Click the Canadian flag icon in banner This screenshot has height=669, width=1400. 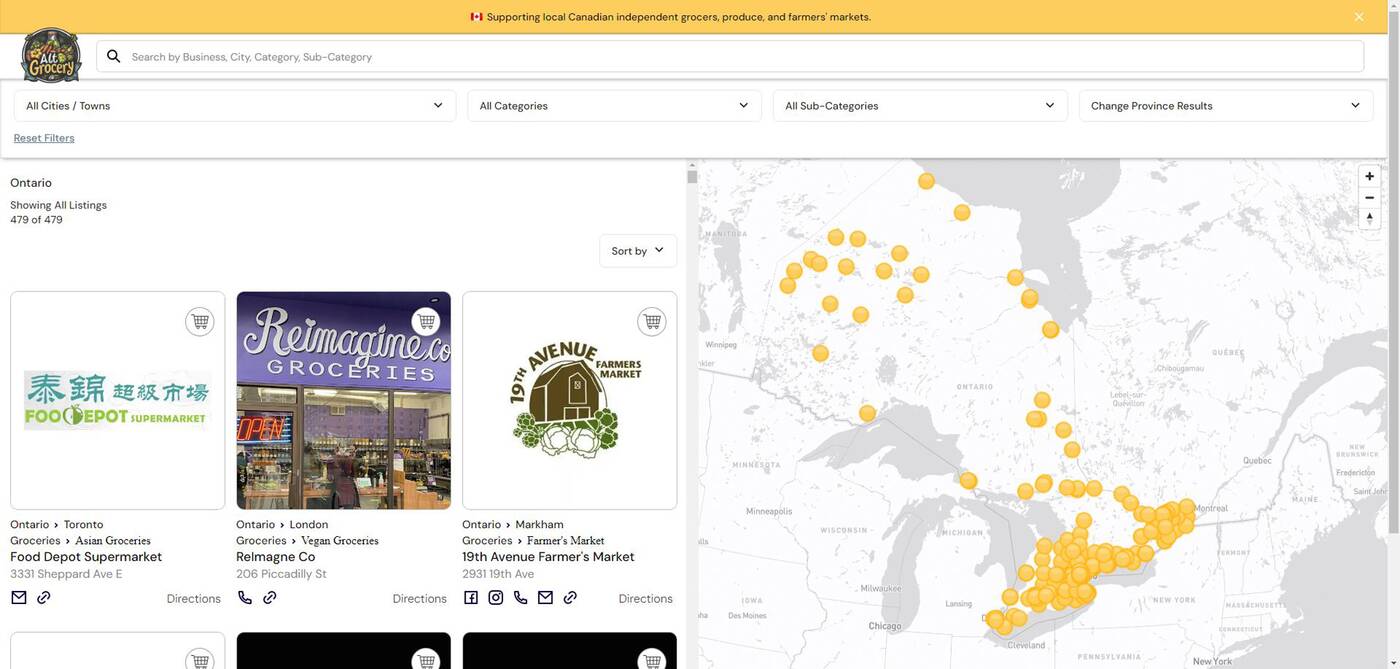point(476,17)
